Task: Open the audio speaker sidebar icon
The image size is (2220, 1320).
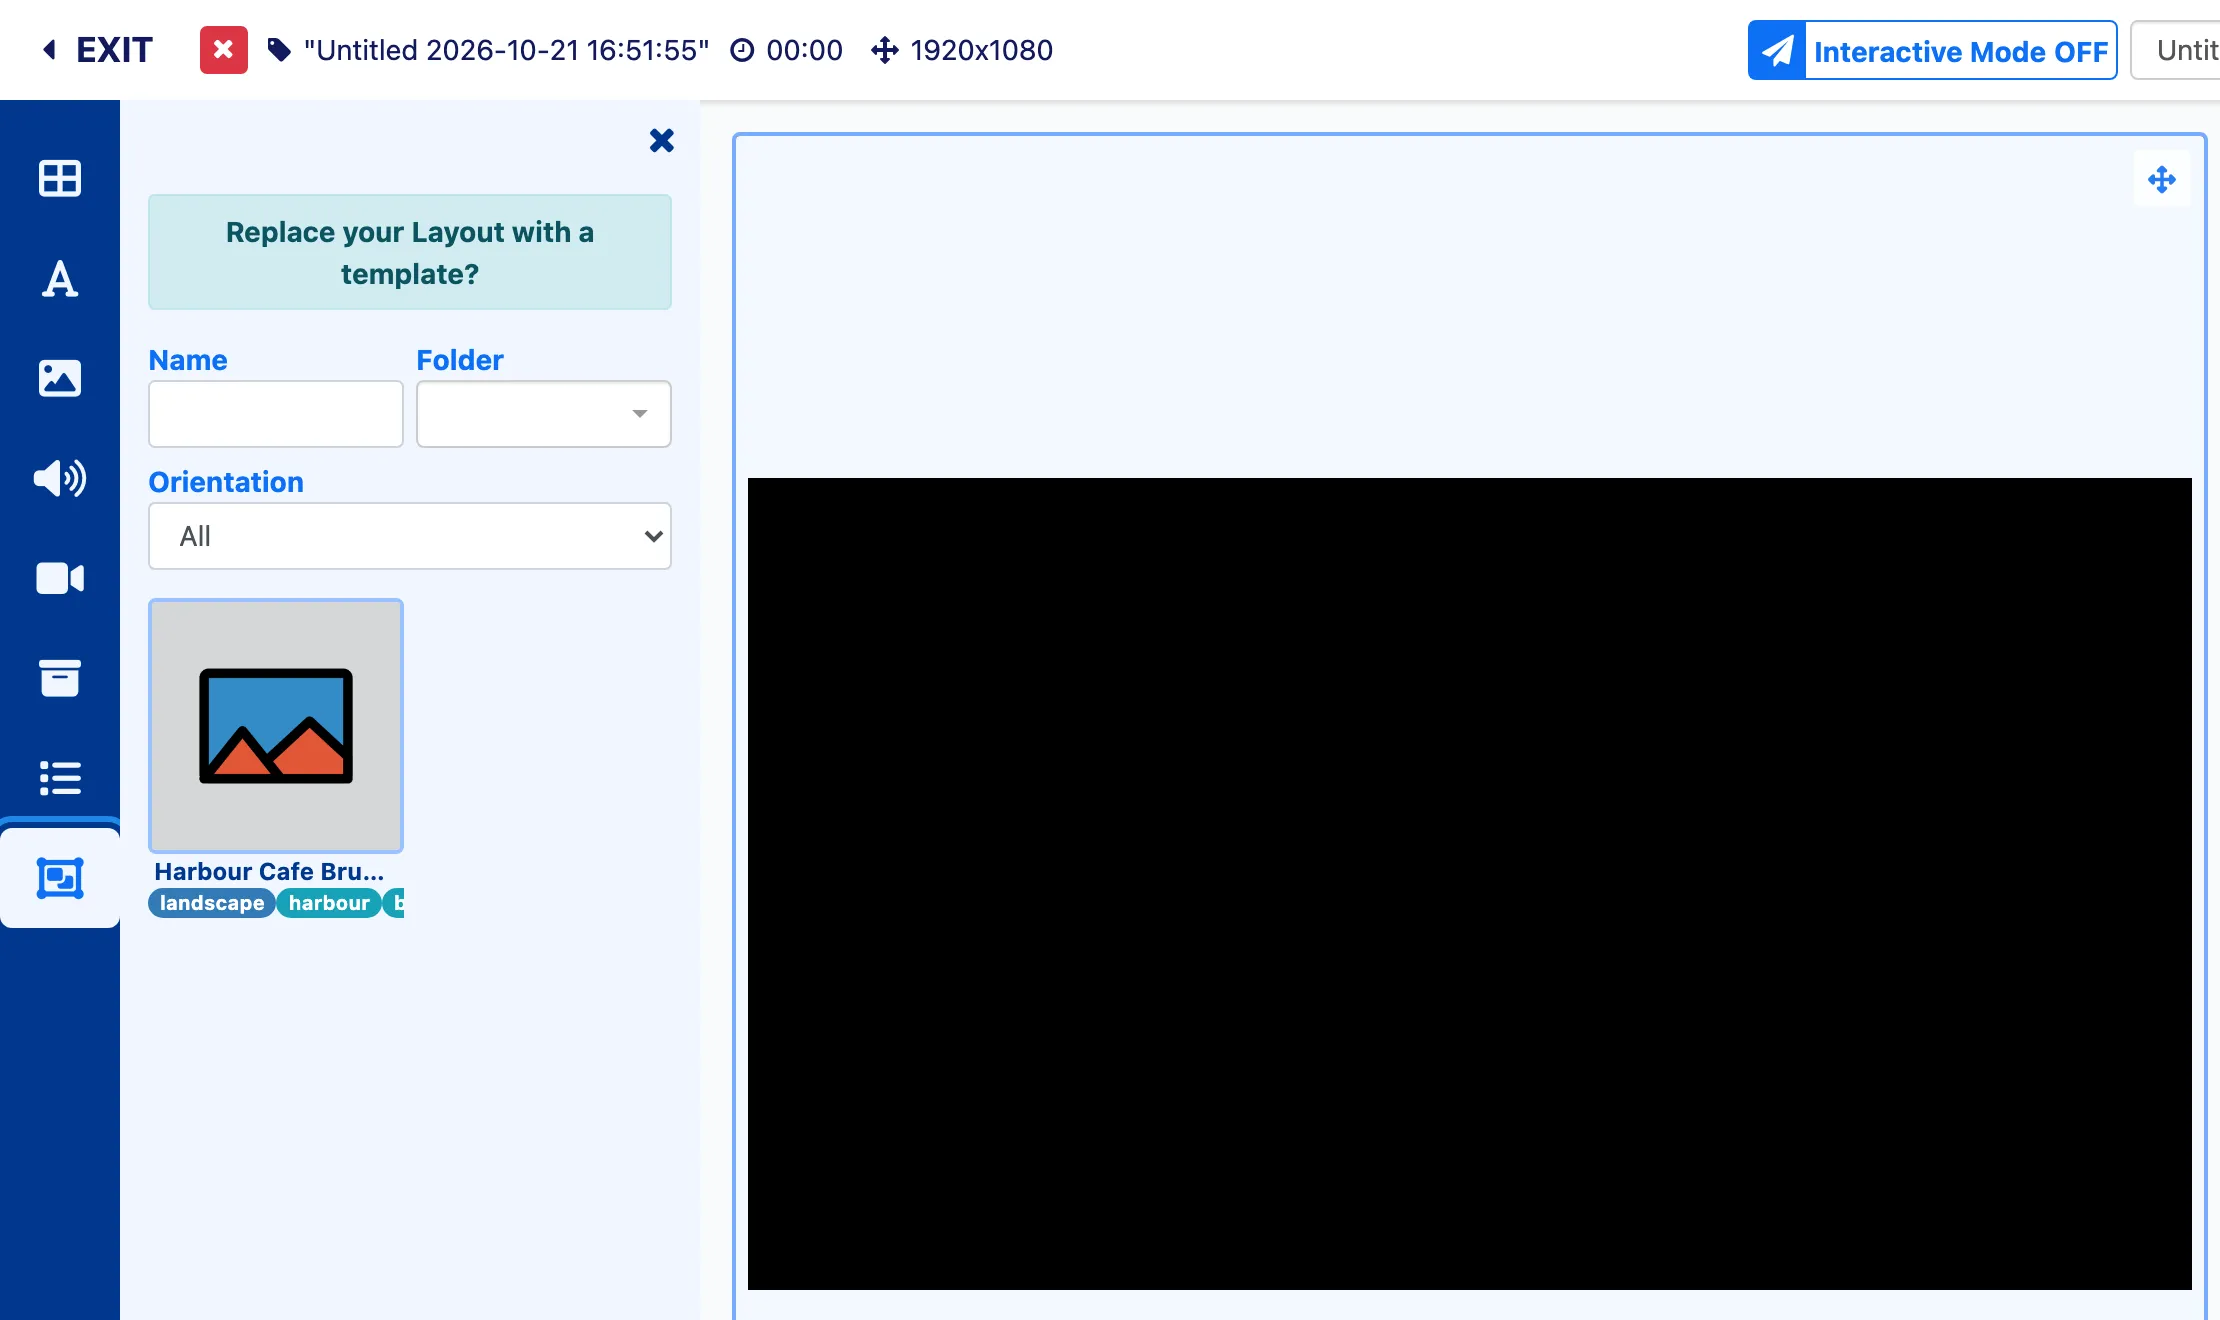Action: coord(60,478)
